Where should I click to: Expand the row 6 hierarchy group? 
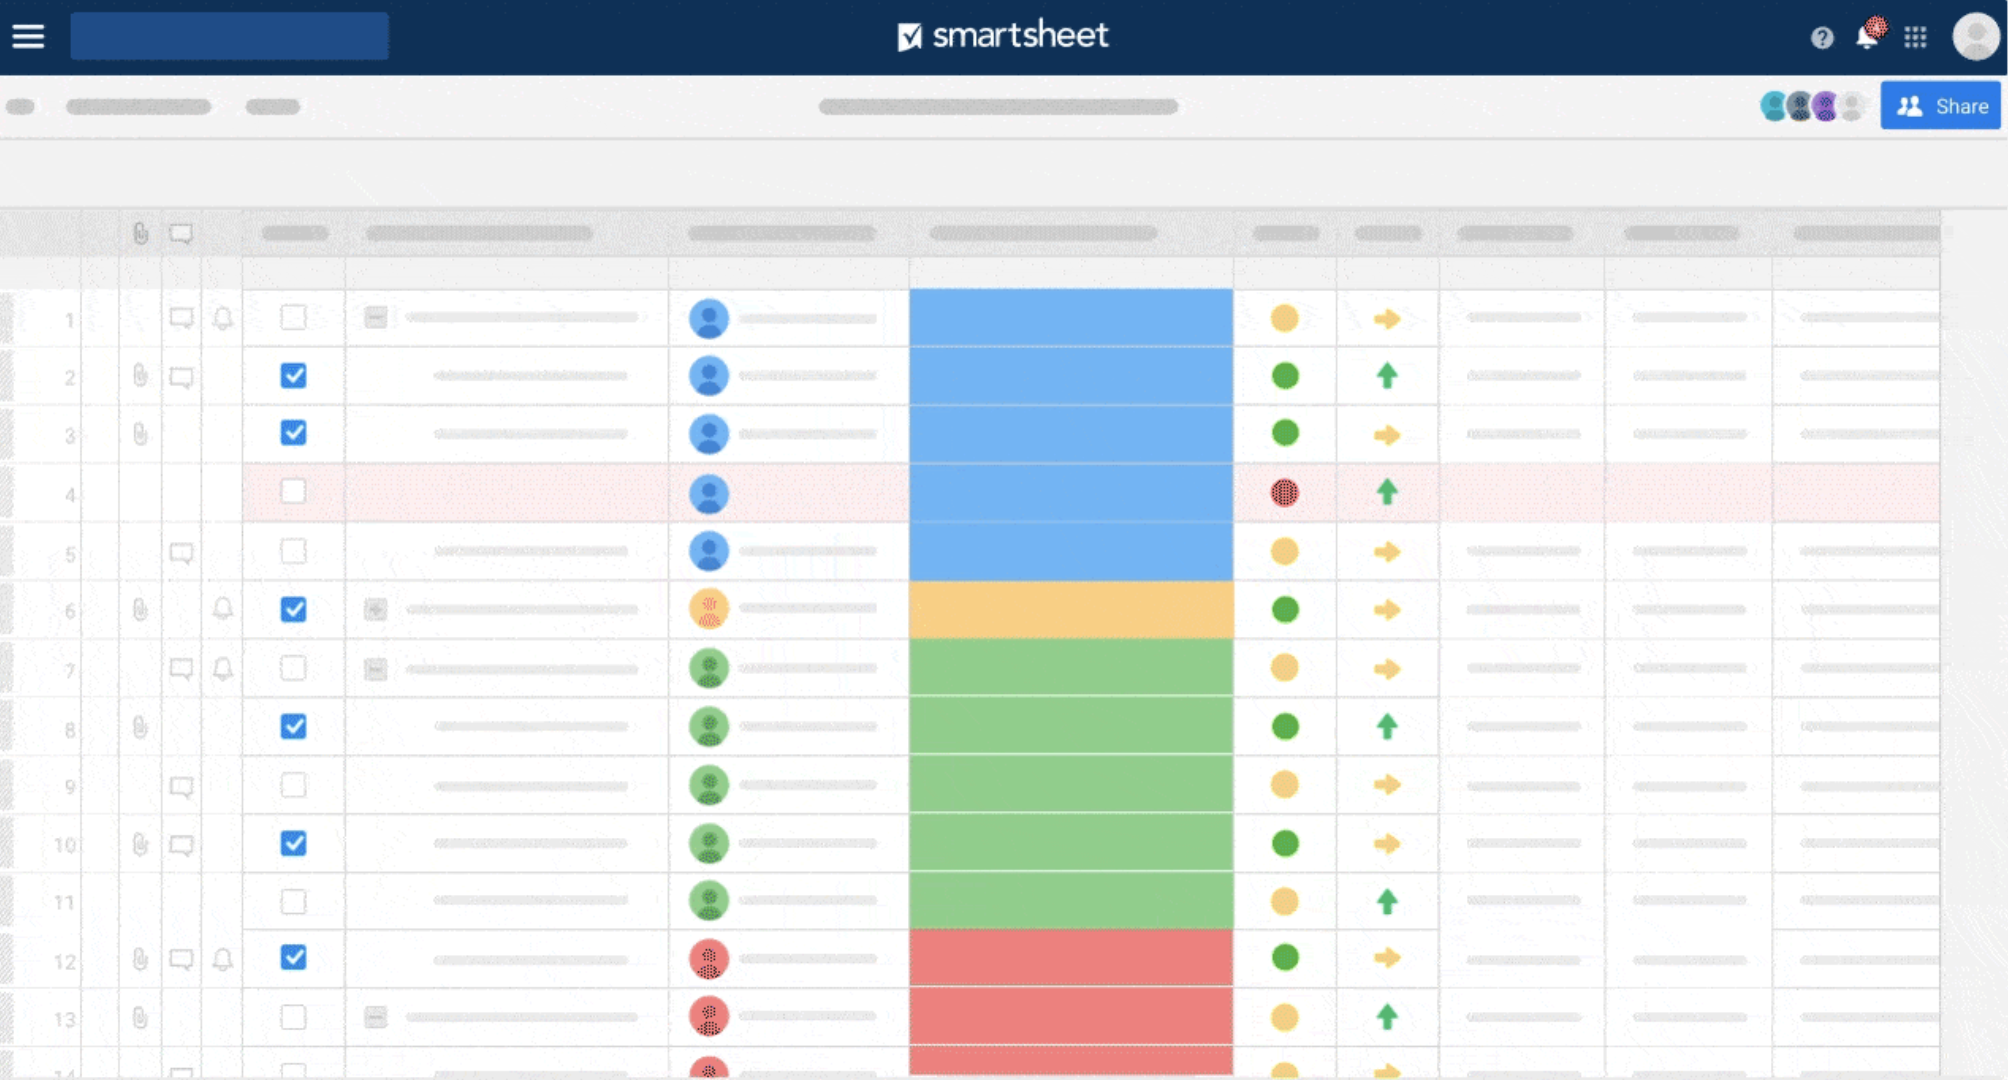coord(375,609)
